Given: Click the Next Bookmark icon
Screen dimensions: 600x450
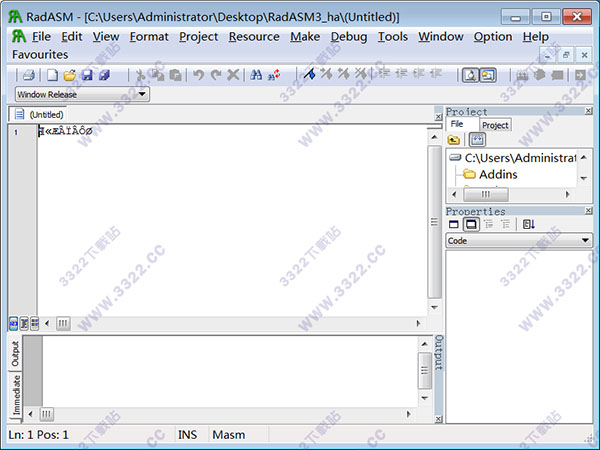Looking at the screenshot, I should coord(326,74).
